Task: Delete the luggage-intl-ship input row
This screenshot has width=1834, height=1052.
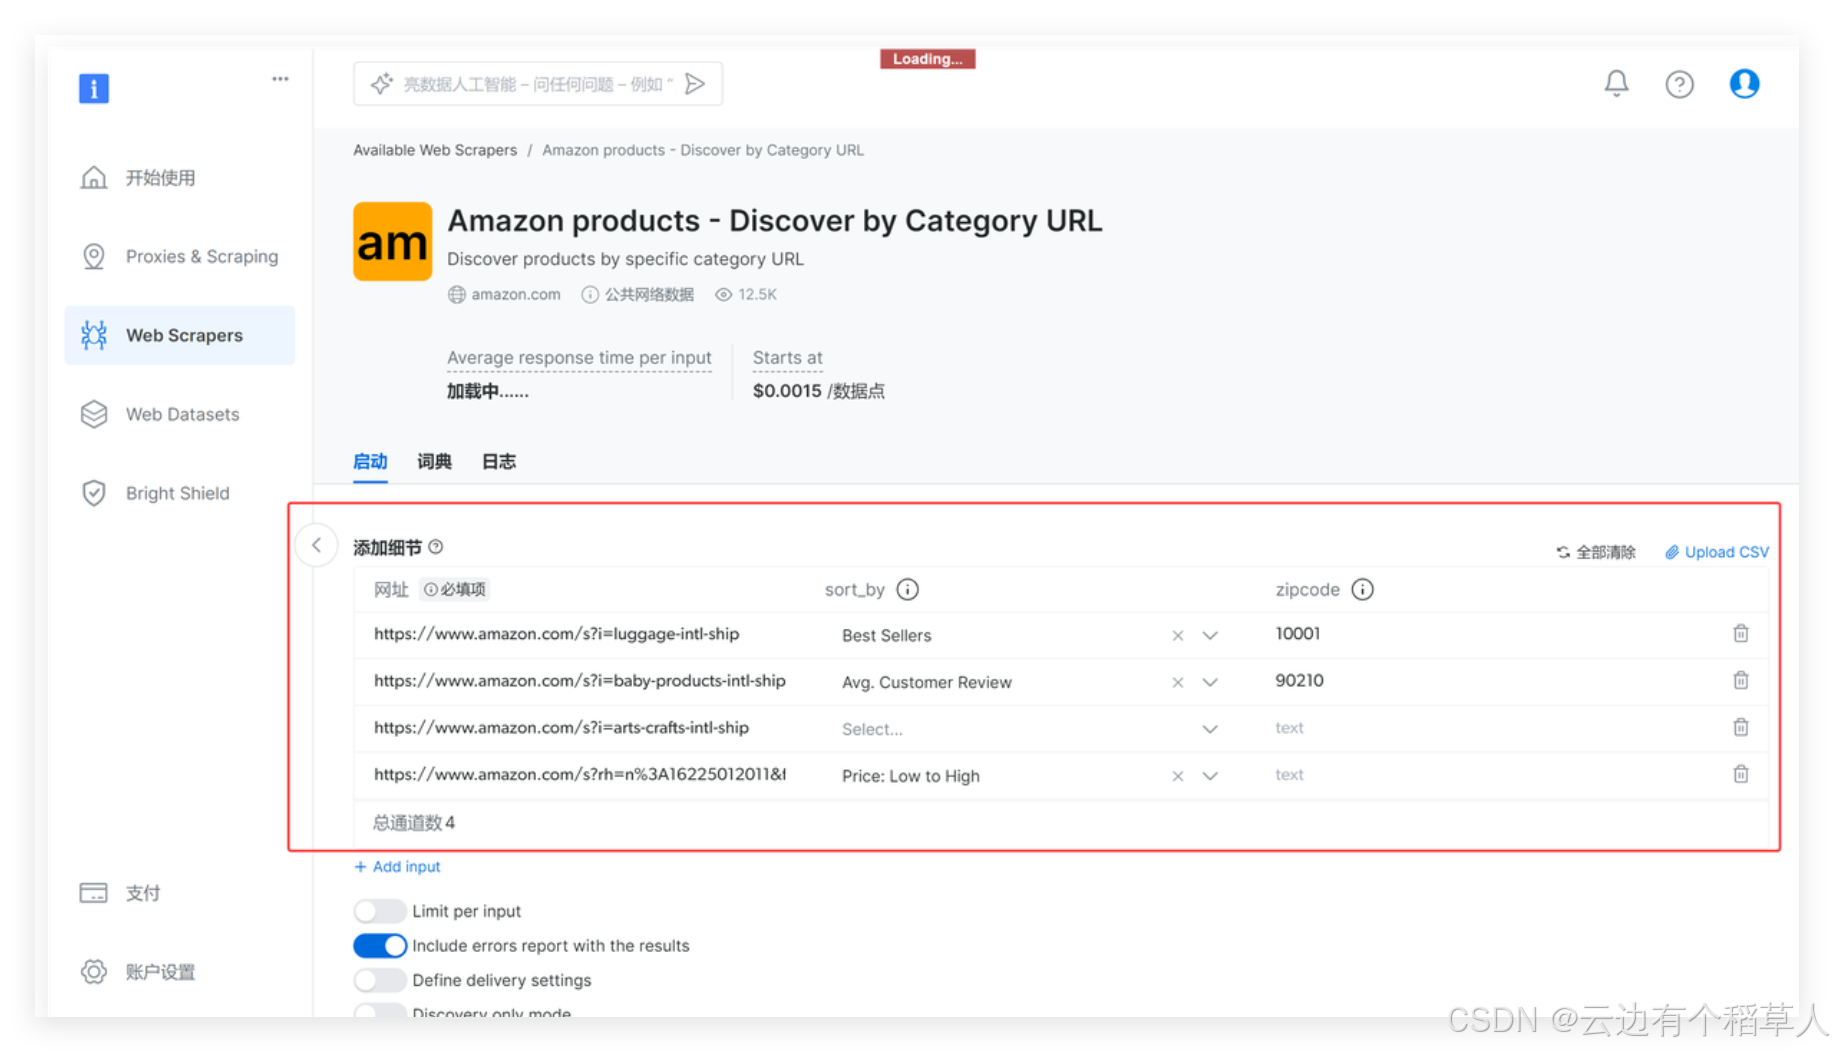Action: point(1740,634)
